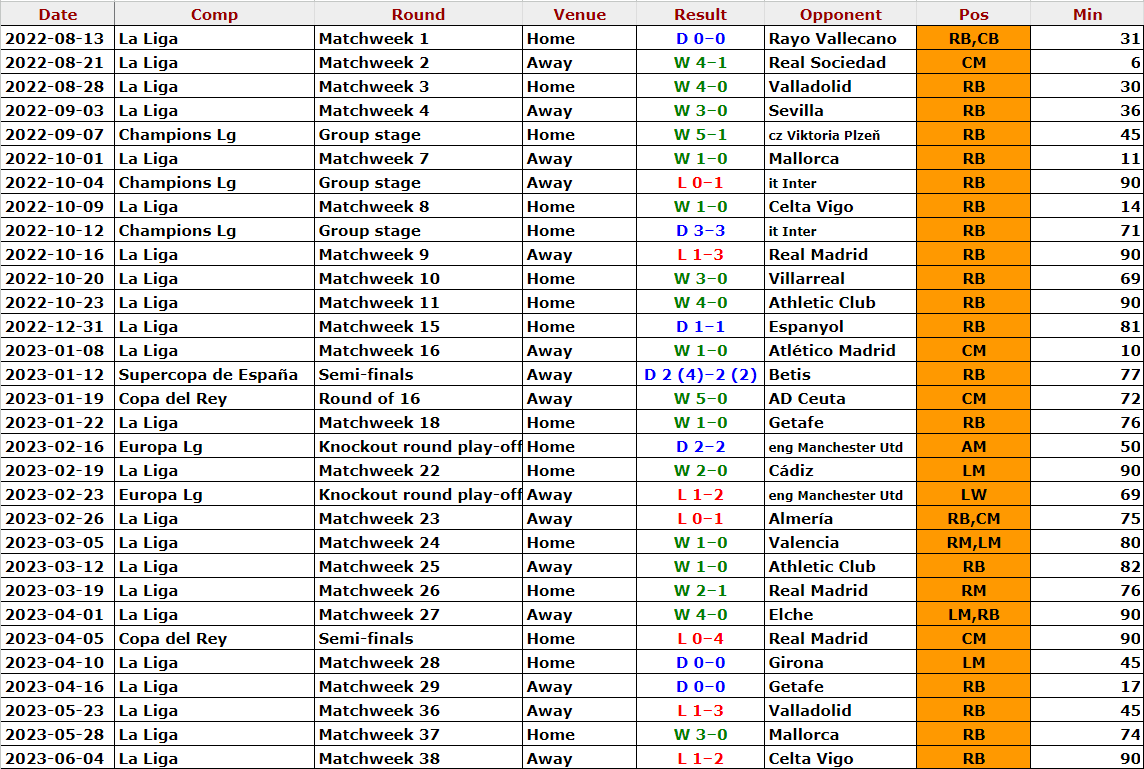Select opponent Betis

pos(840,374)
